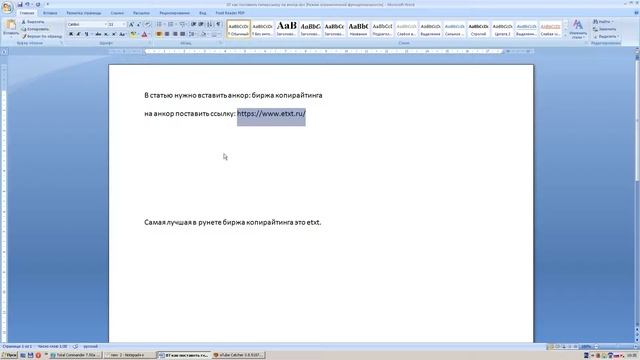640x360 pixels.
Task: Open the Изменить стили button
Action: click(578, 29)
